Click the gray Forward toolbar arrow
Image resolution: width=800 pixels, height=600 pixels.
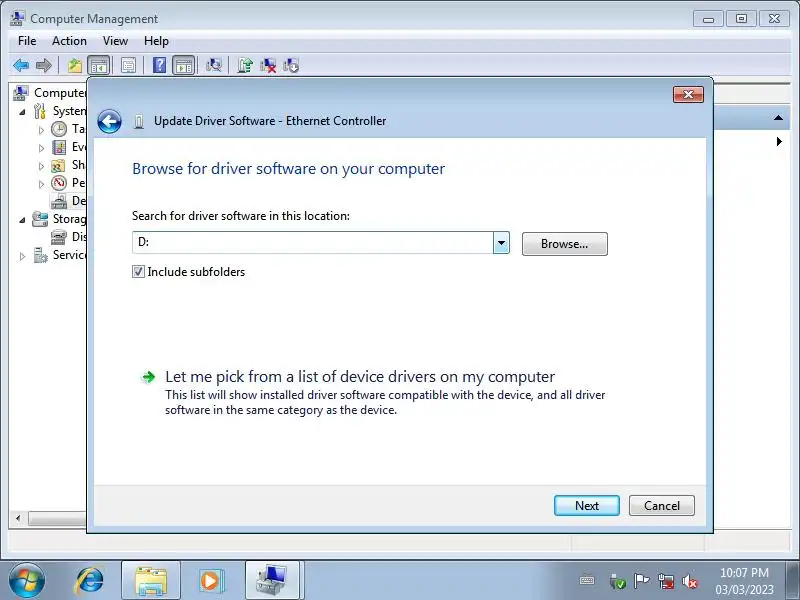pos(44,65)
